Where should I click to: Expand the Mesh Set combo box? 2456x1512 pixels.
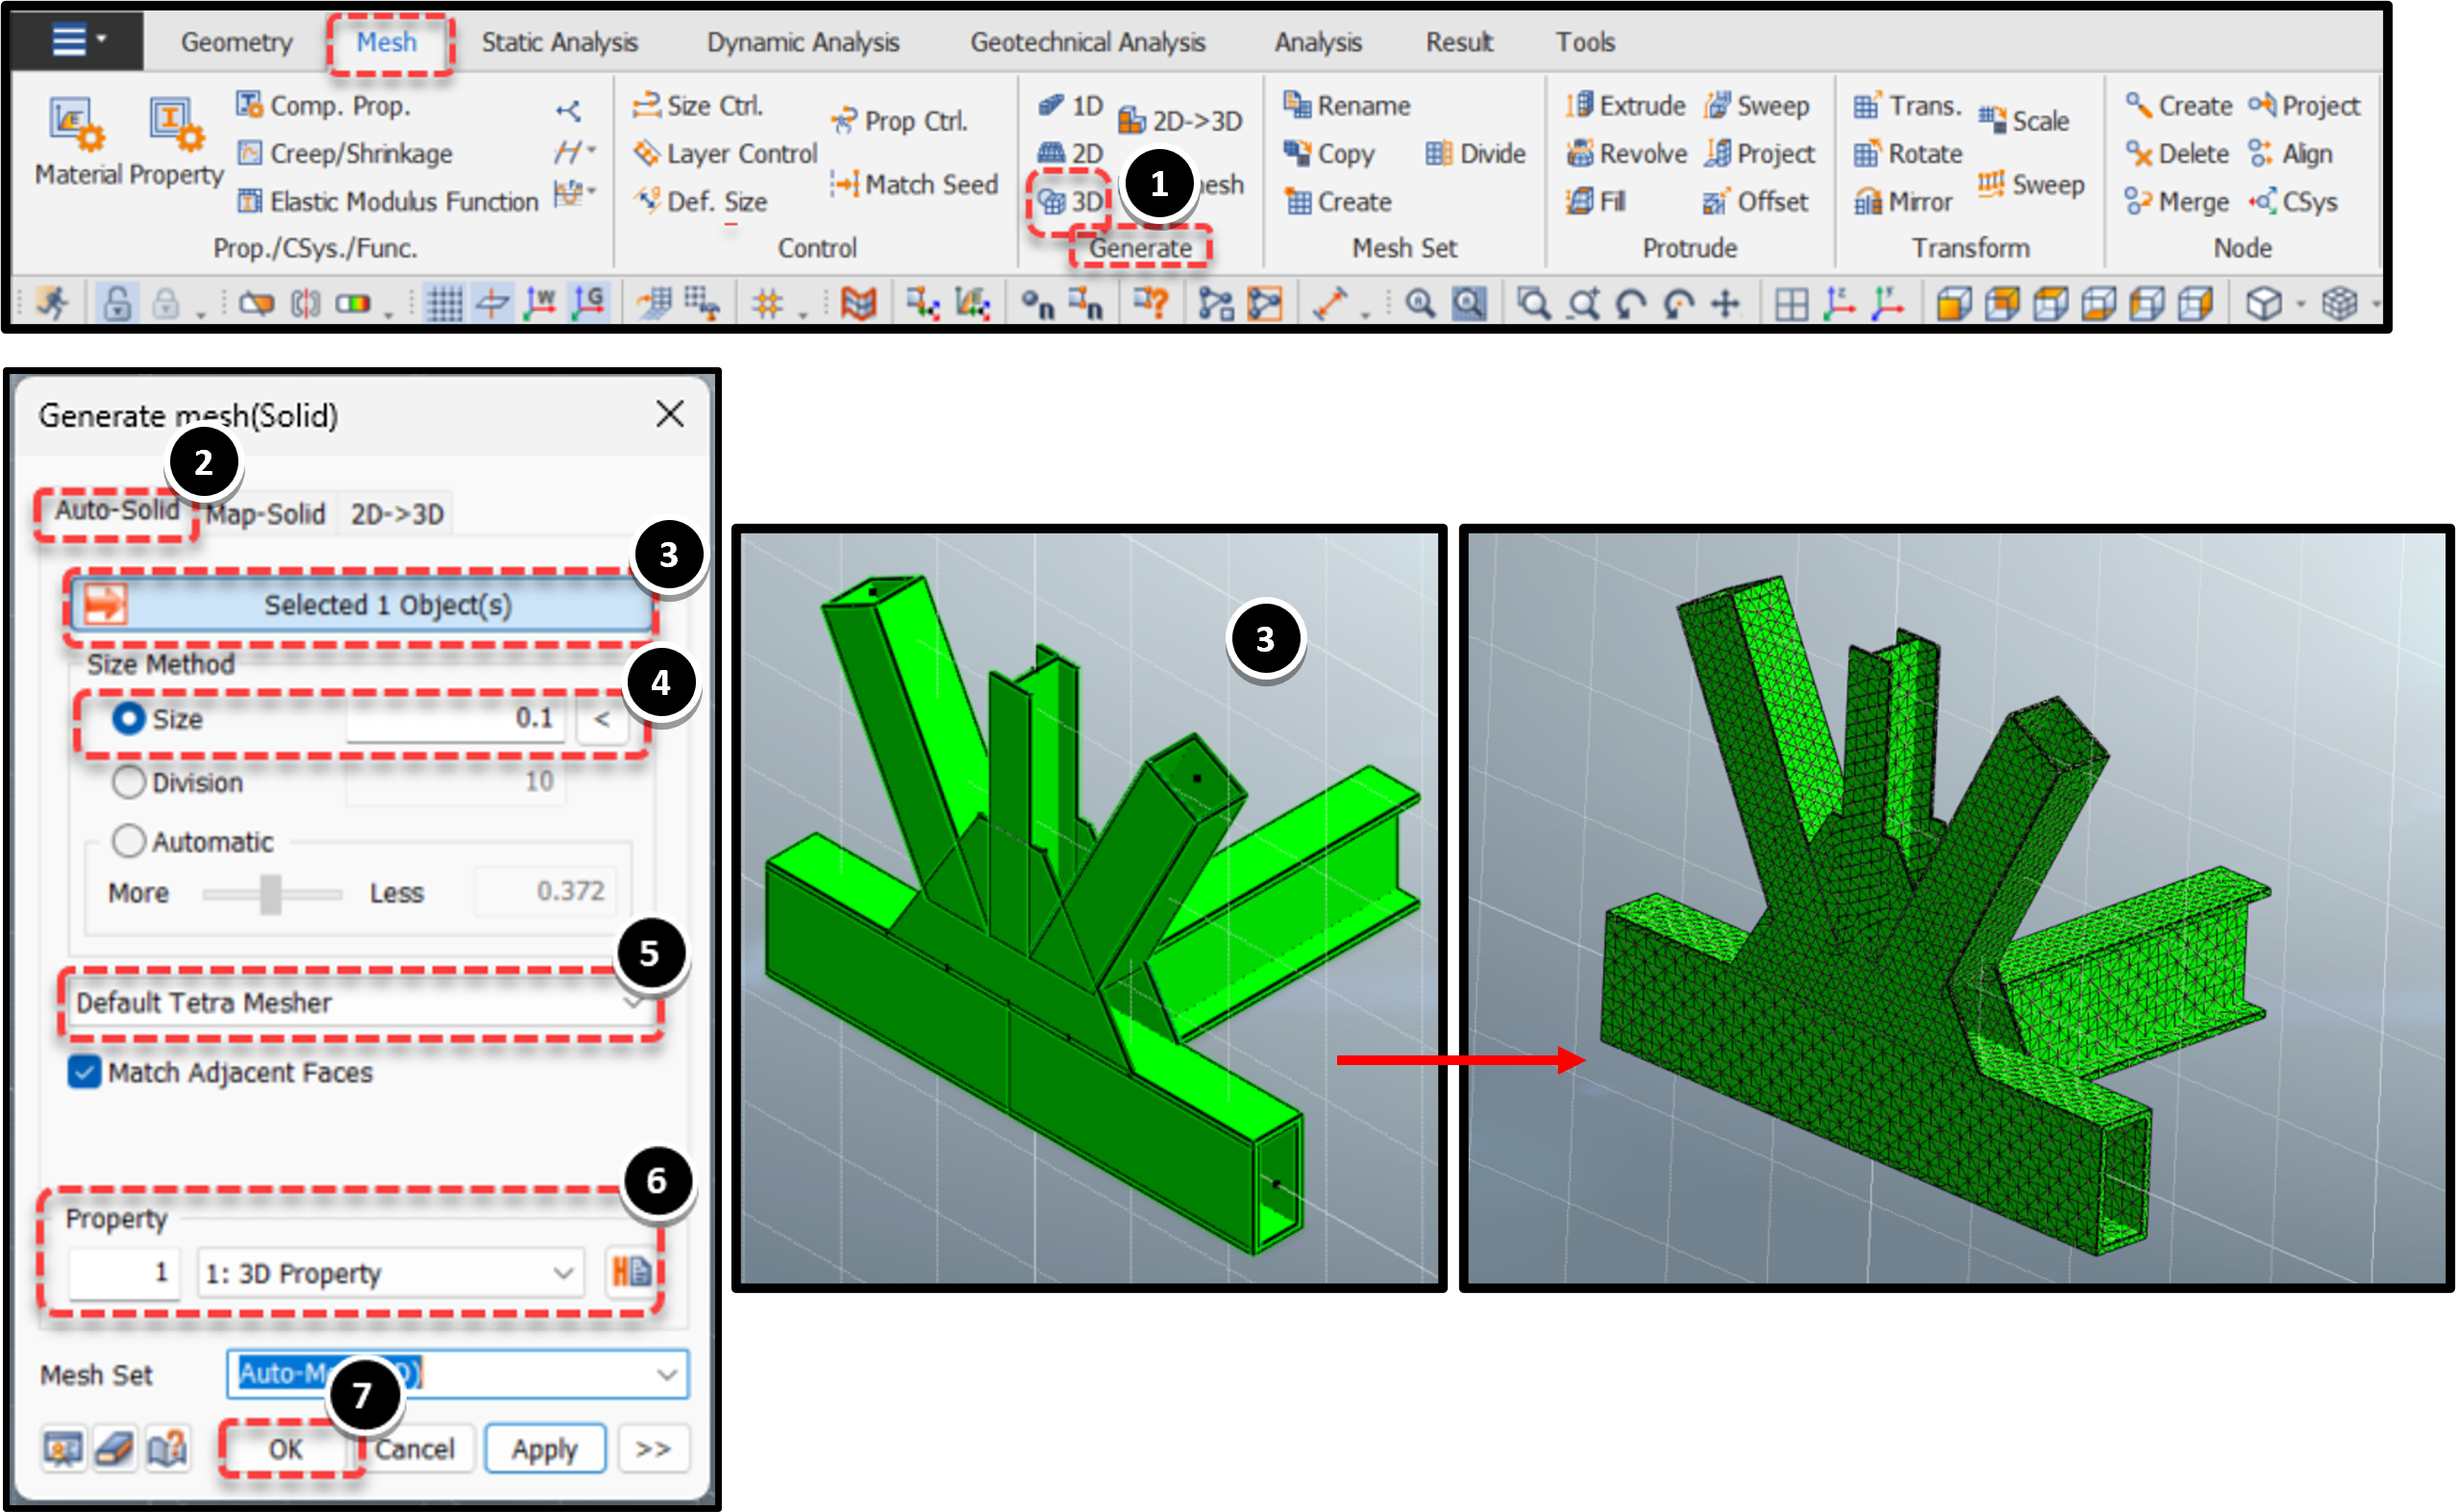[x=458, y=1374]
